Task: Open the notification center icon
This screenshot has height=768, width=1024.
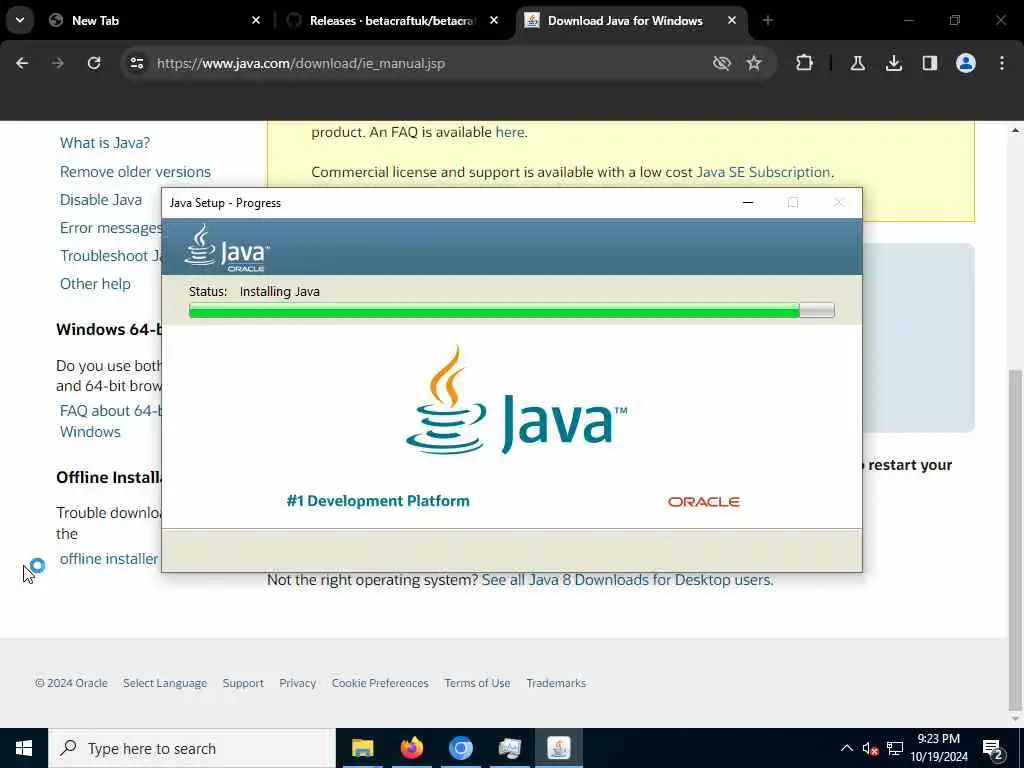Action: 993,749
